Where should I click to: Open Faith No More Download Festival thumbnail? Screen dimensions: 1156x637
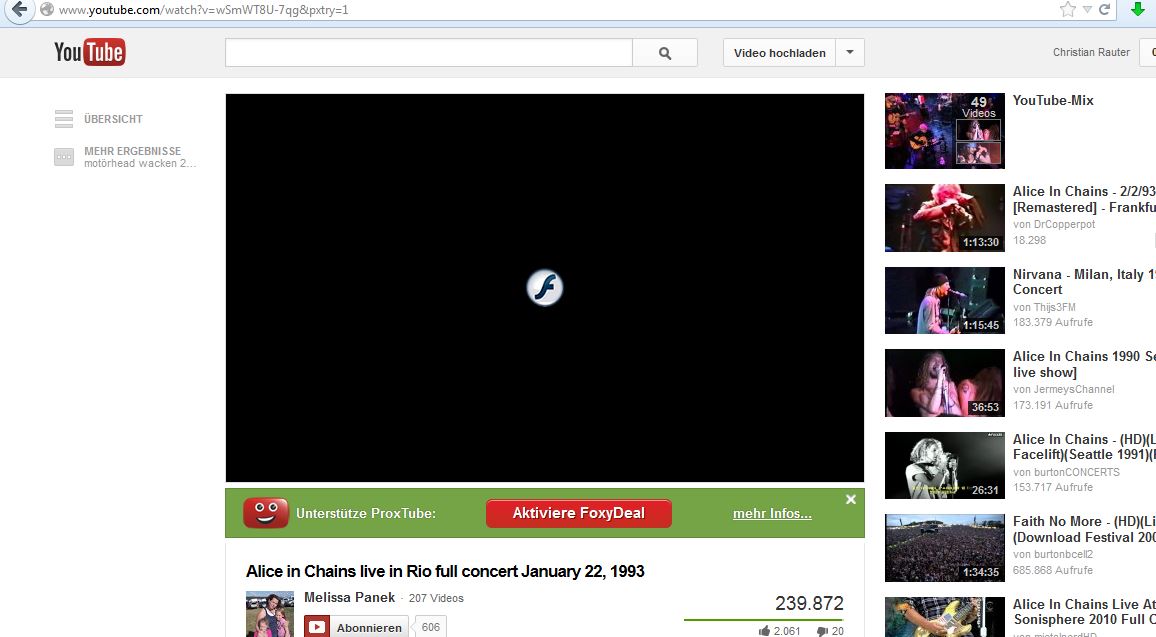(x=944, y=549)
